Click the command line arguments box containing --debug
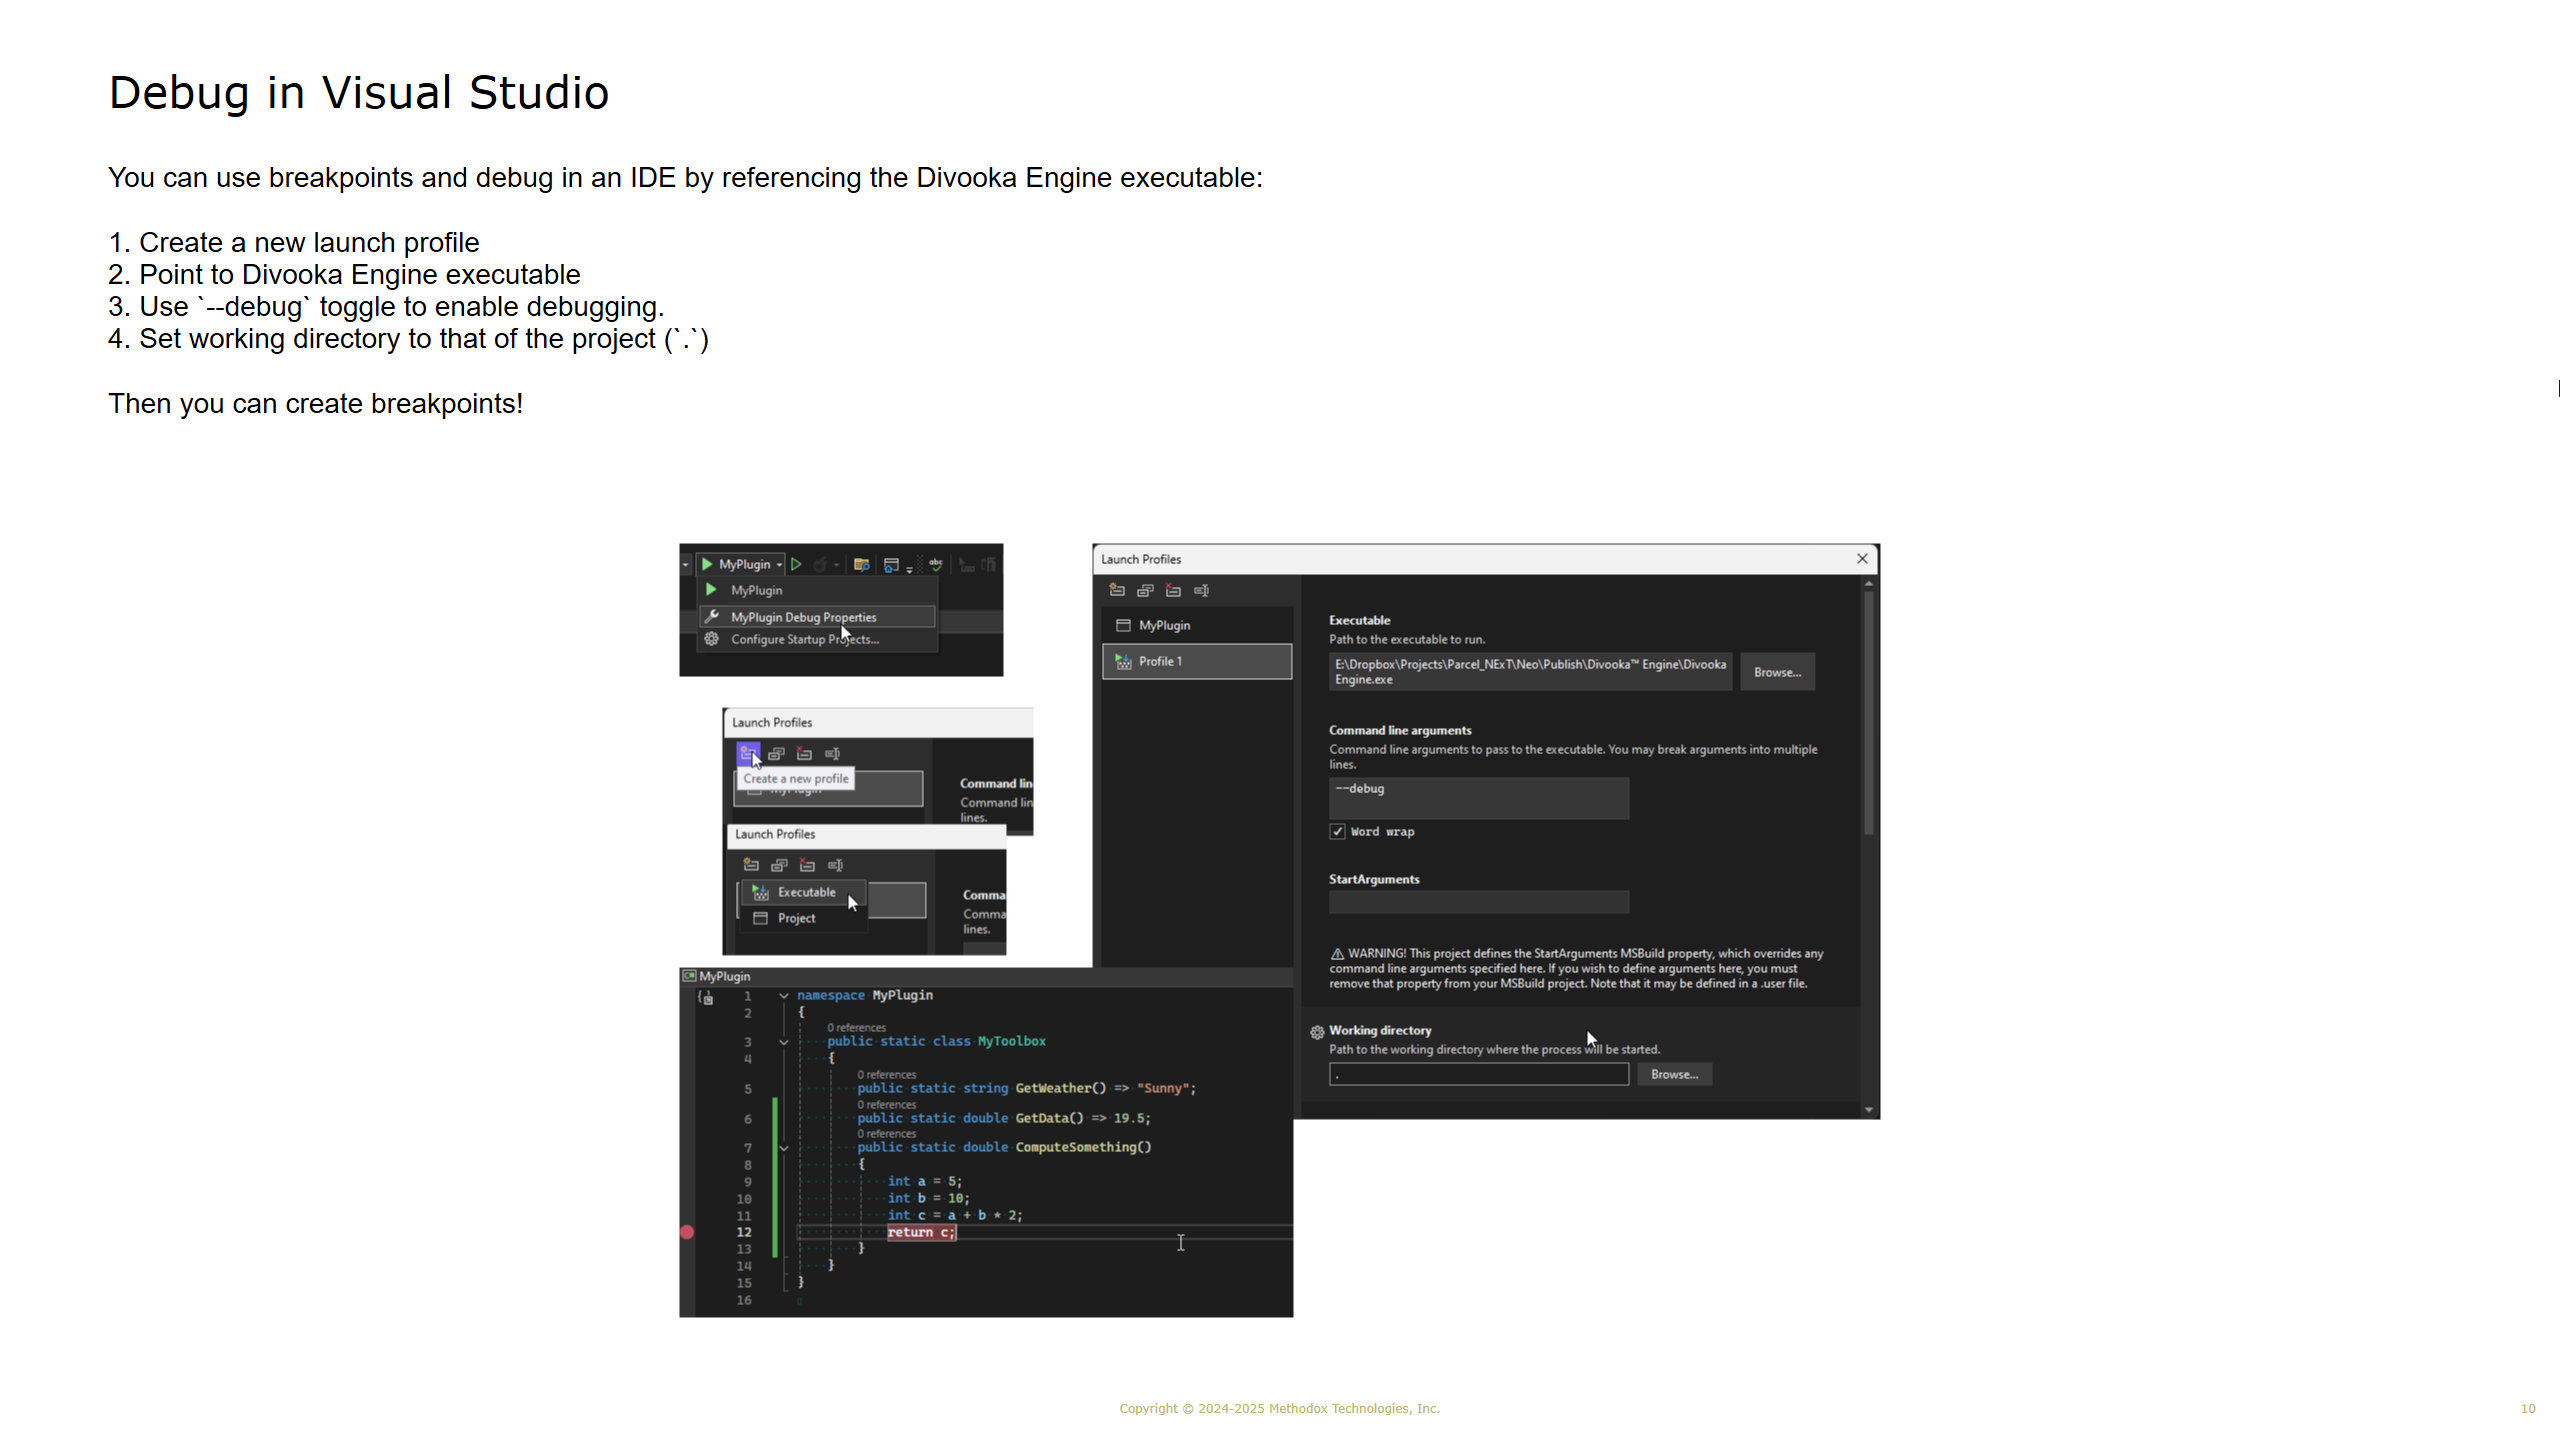The width and height of the screenshot is (2560, 1440). click(1479, 798)
